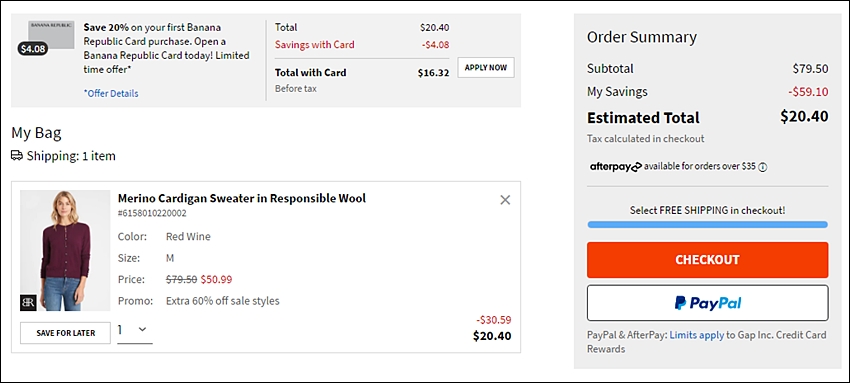Click the quantity dropdown chevron arrow
Viewport: 850px width, 383px height.
point(143,329)
